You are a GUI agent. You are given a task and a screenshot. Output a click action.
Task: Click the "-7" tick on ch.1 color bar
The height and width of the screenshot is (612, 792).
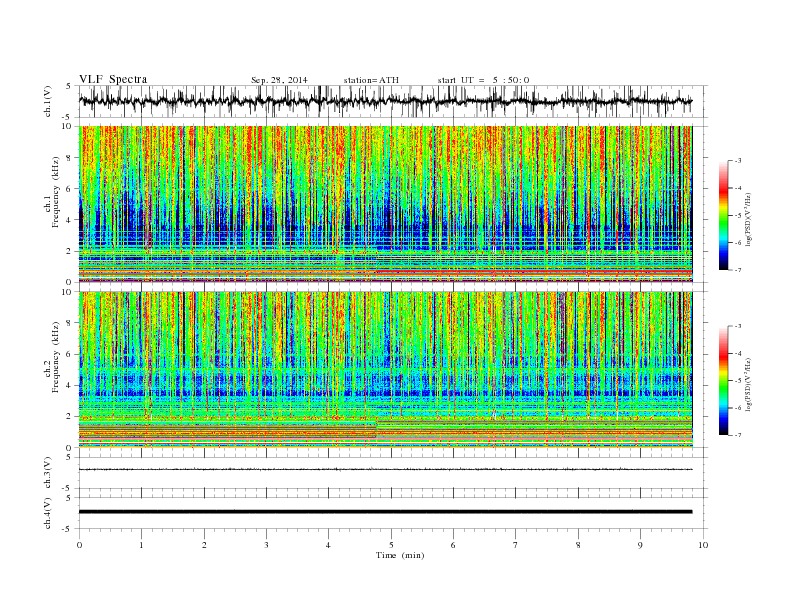click(738, 270)
